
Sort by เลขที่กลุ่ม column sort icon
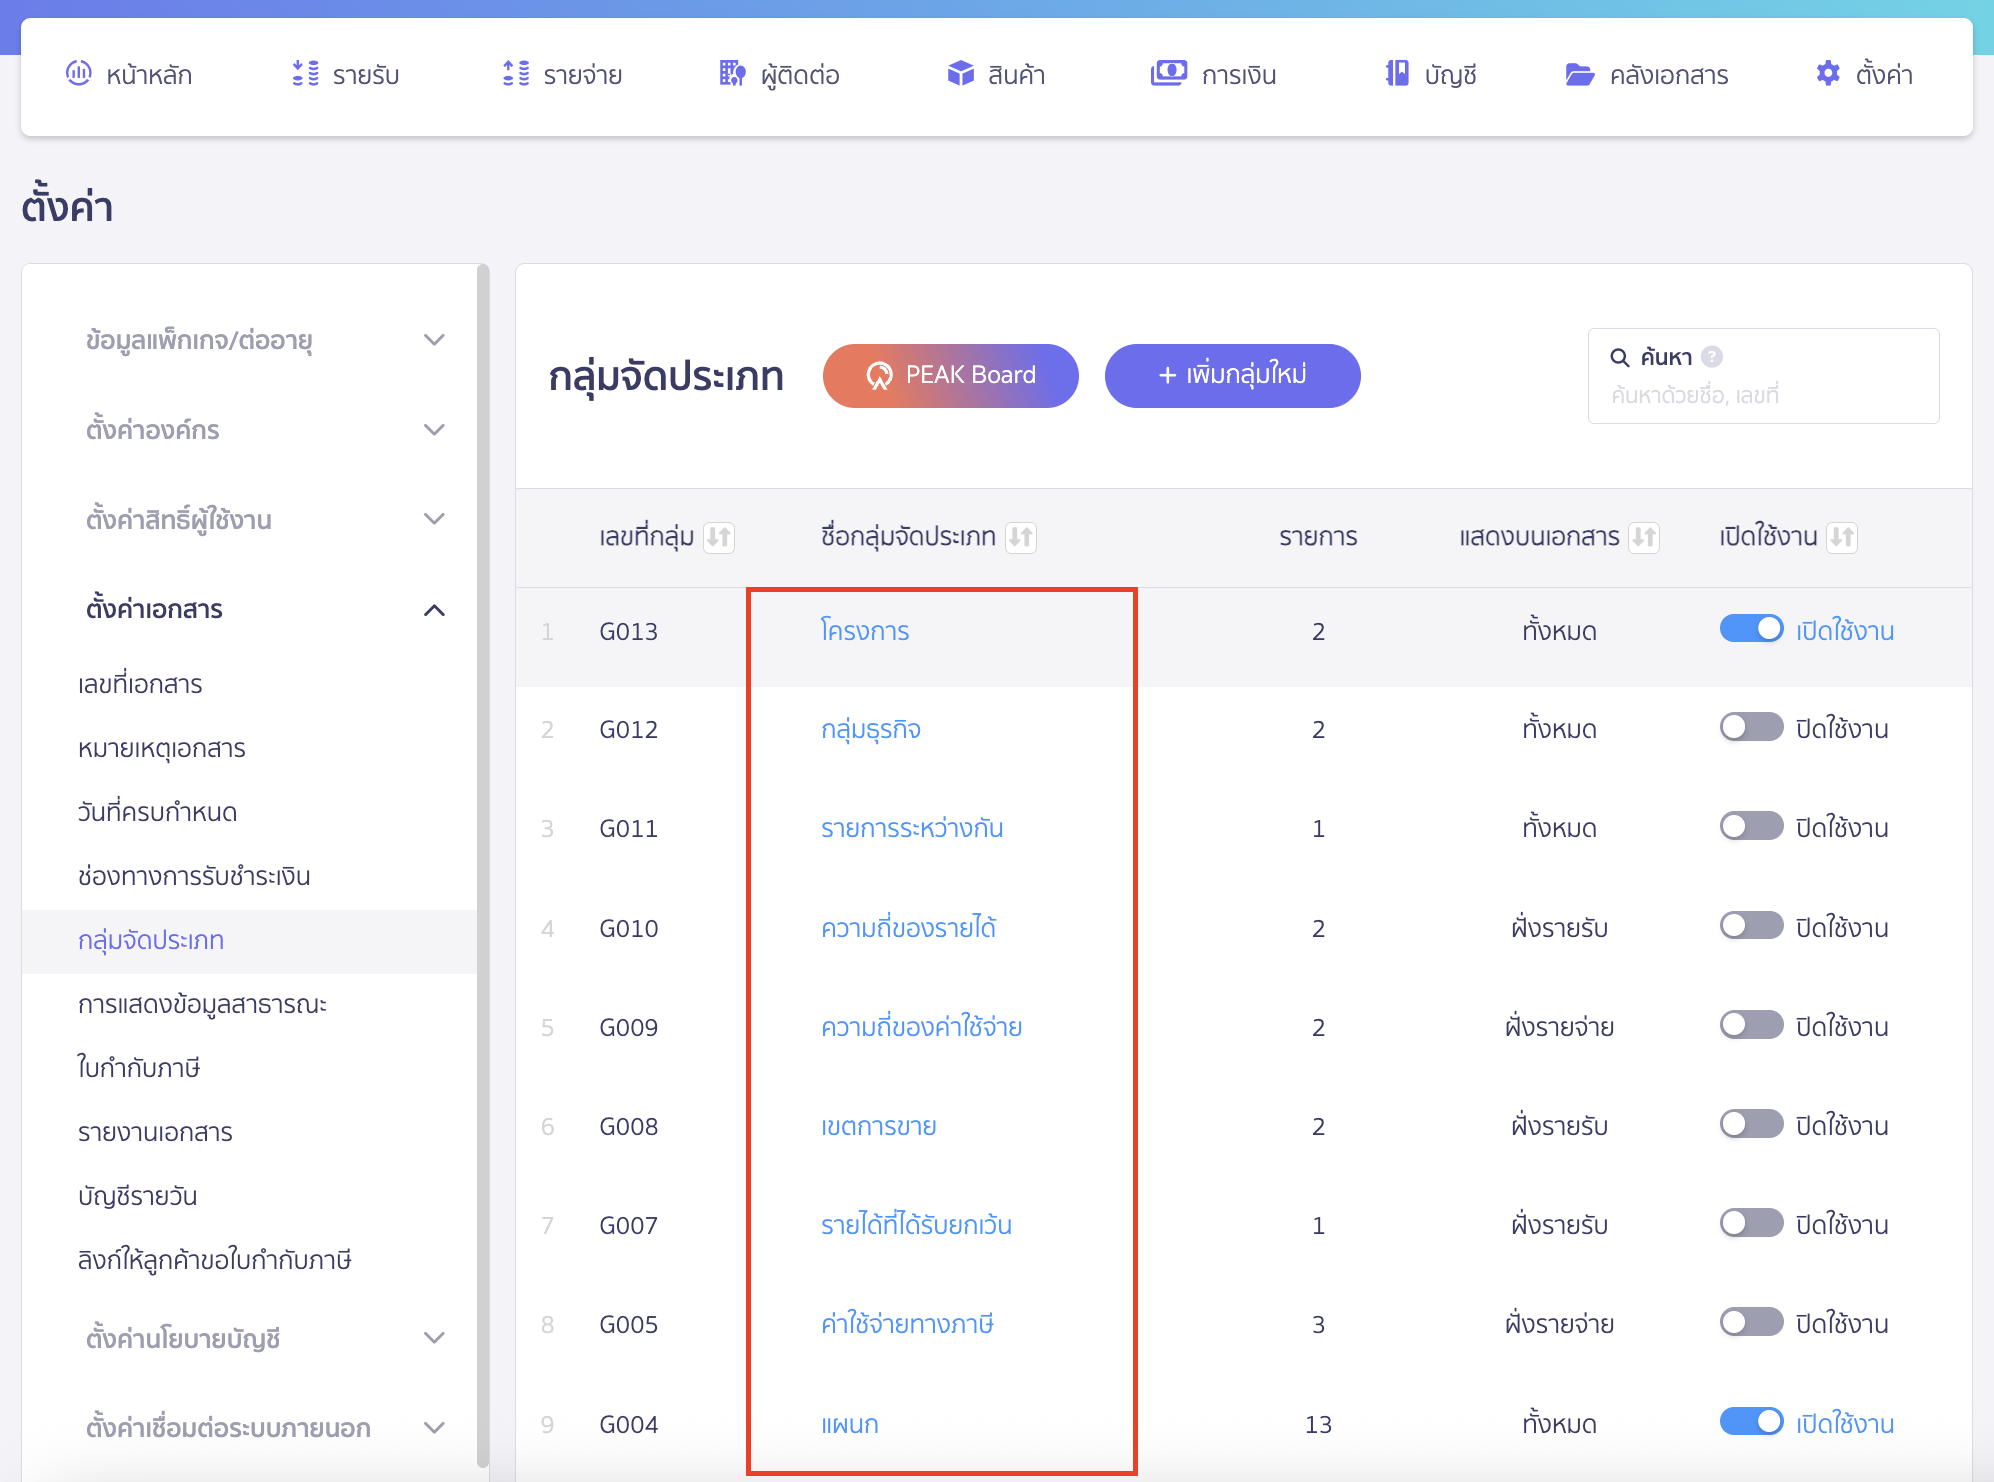pos(718,538)
